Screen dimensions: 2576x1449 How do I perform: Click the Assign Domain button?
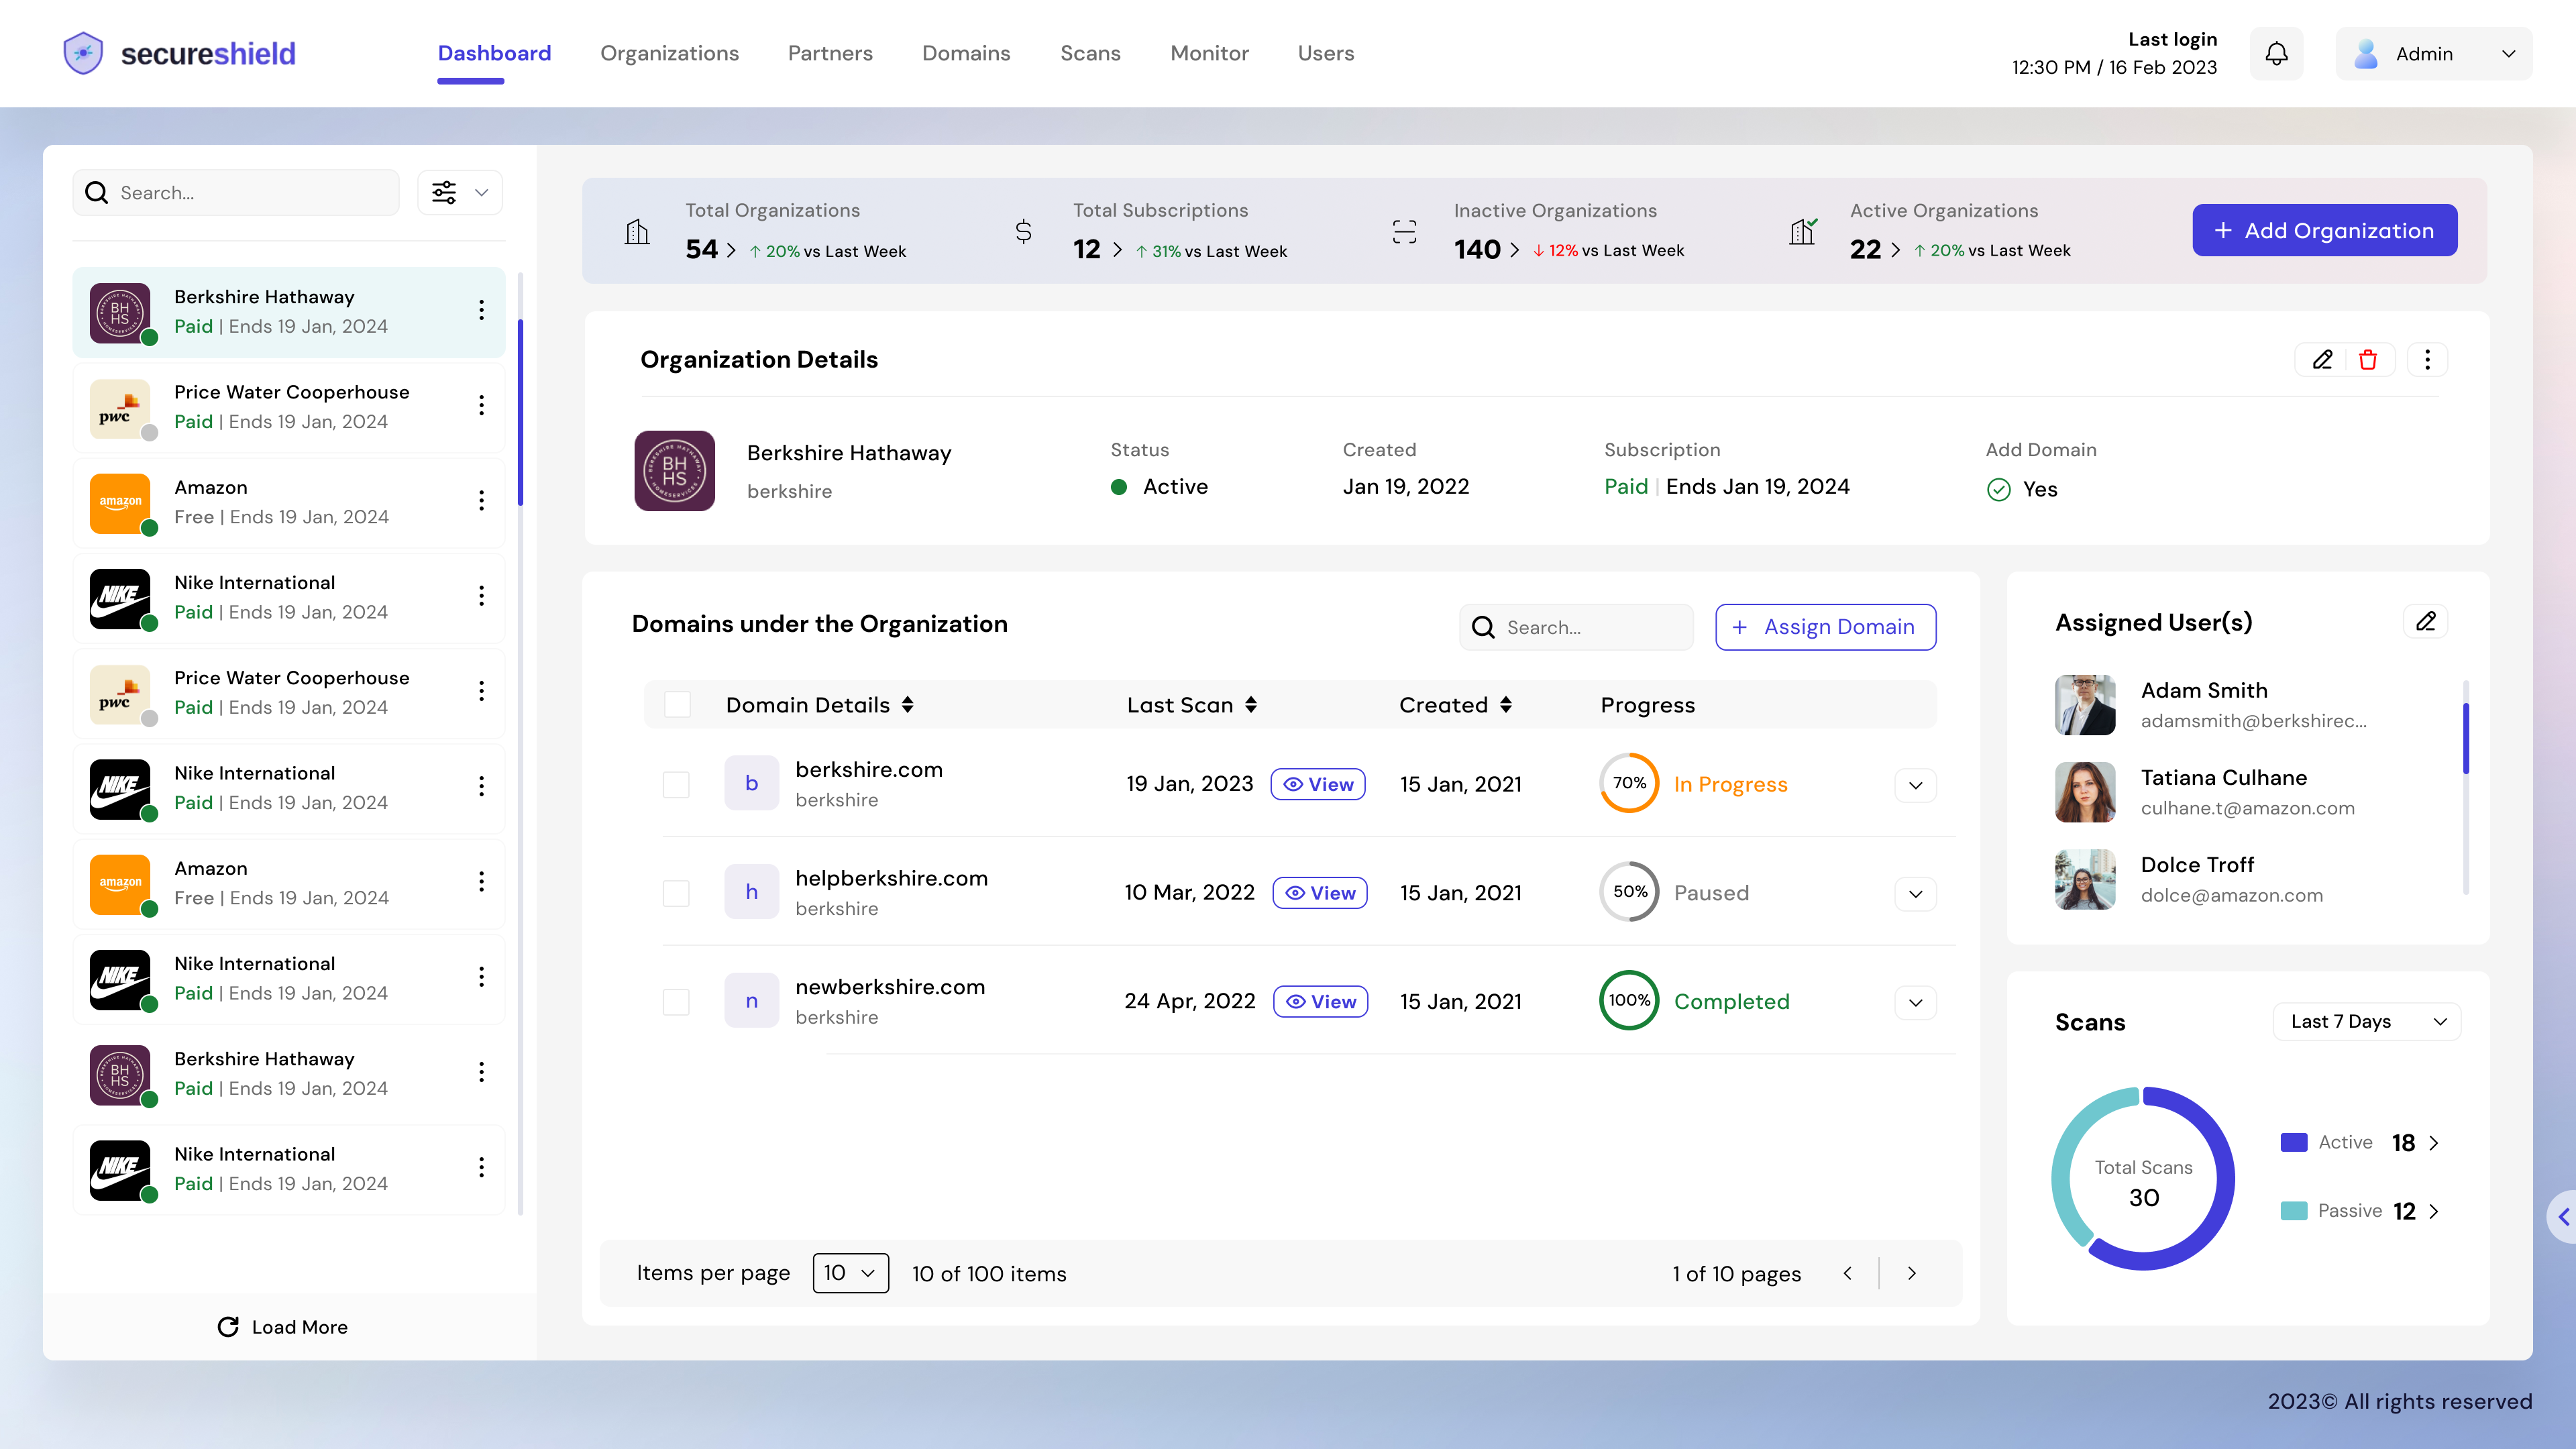point(1825,627)
